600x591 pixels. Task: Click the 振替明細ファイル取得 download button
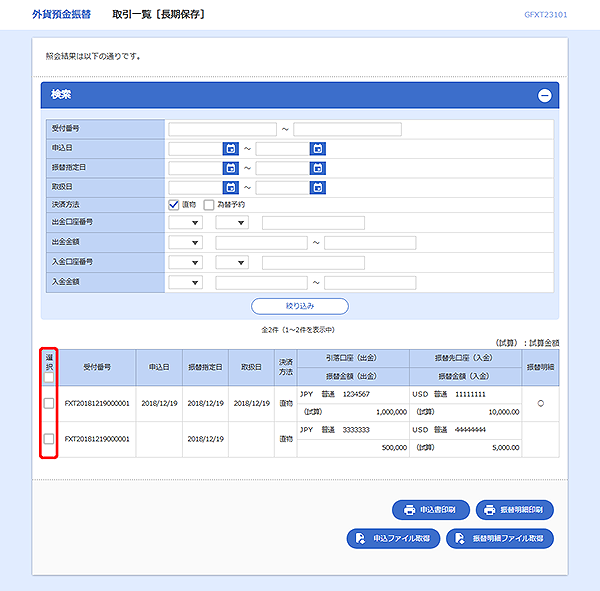point(500,539)
